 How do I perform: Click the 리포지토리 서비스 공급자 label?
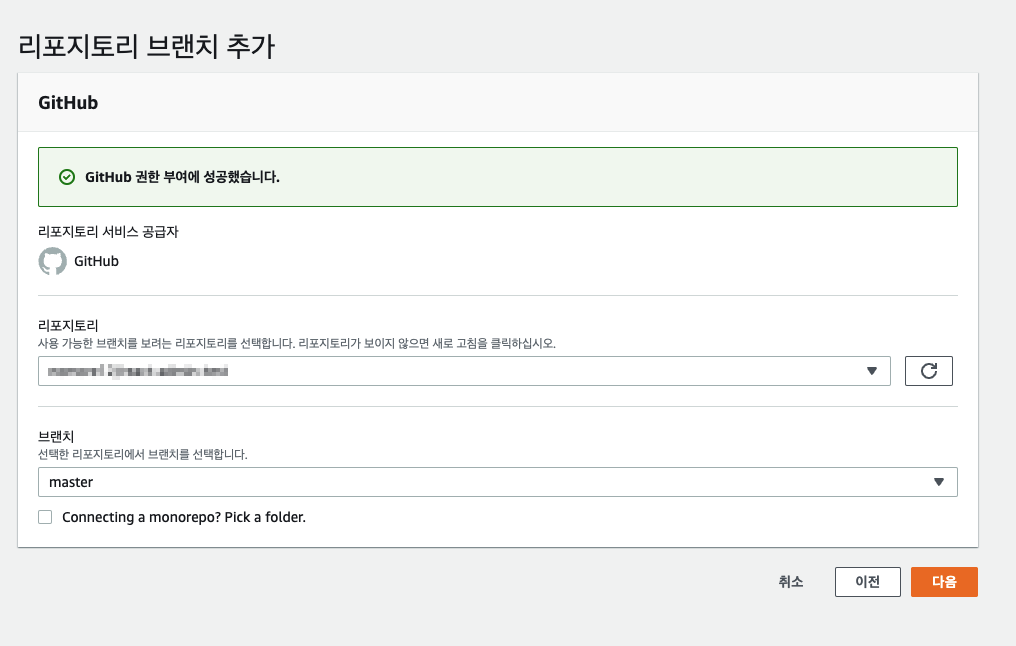coord(108,231)
